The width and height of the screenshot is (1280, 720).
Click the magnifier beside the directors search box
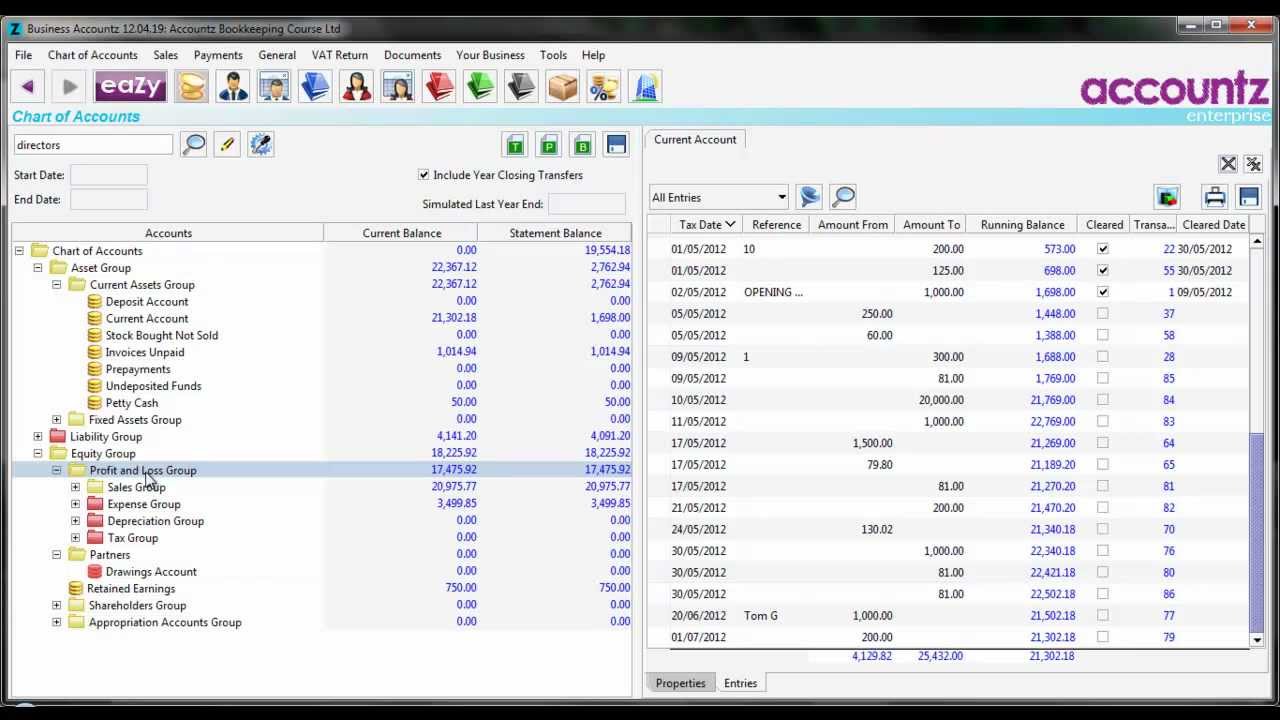click(194, 145)
